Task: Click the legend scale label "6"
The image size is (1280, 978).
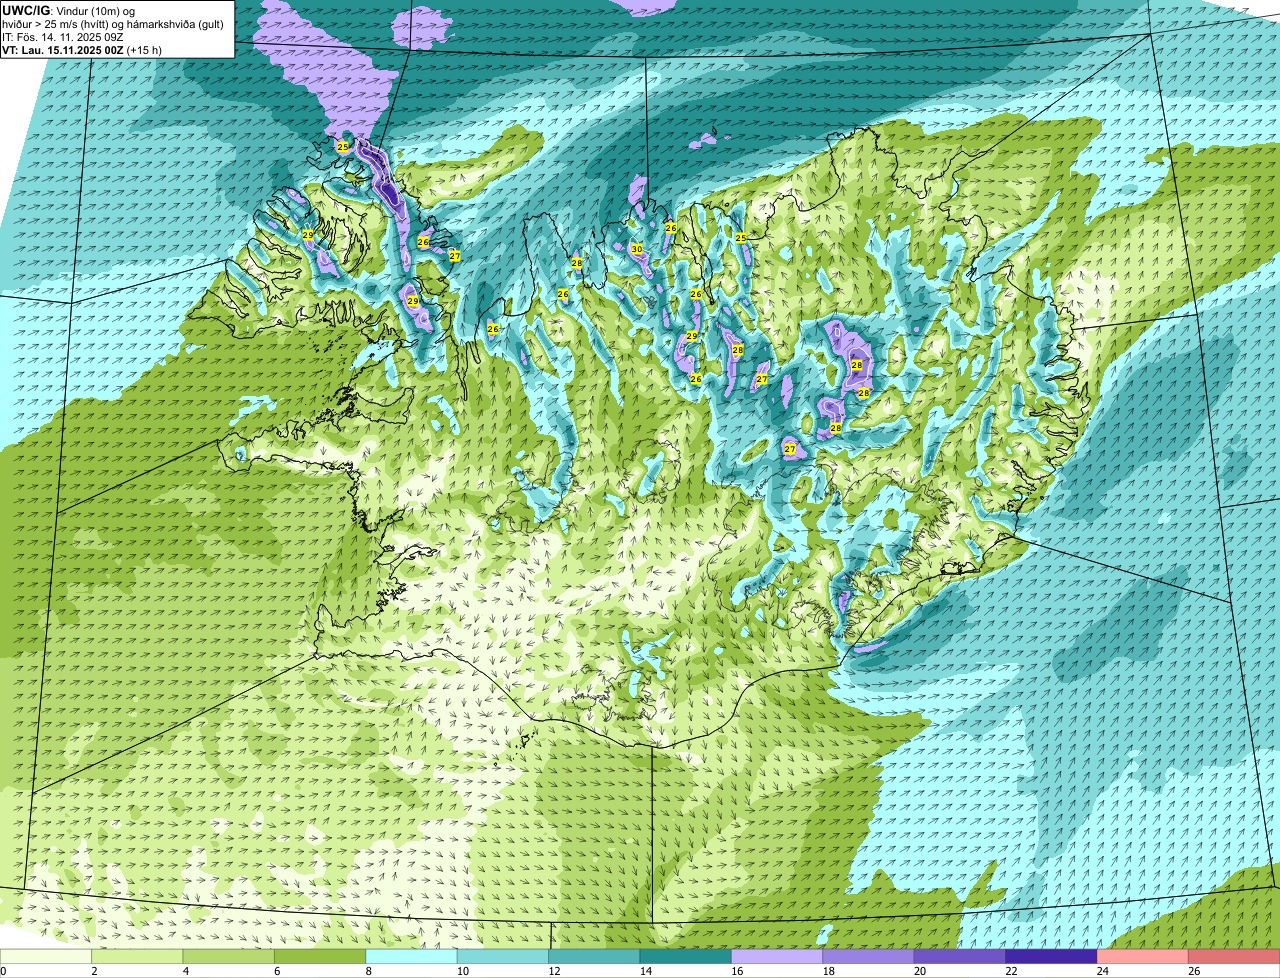Action: pyautogui.click(x=277, y=970)
